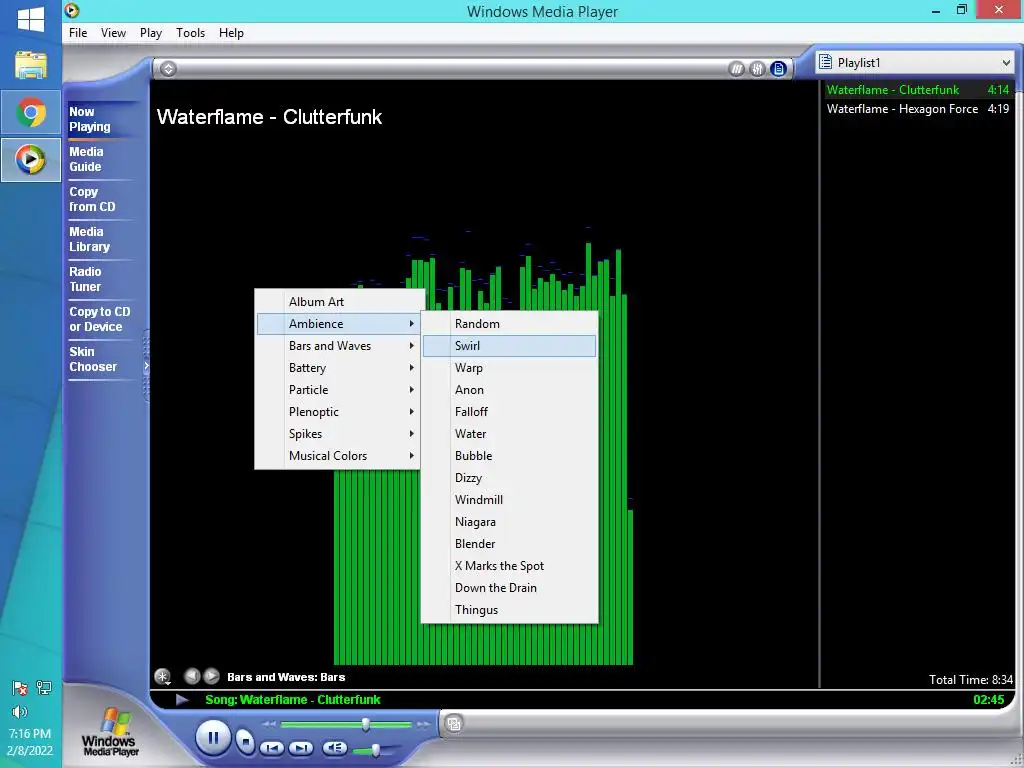Adjust the volume slider thumb
The image size is (1024, 768).
click(x=376, y=750)
